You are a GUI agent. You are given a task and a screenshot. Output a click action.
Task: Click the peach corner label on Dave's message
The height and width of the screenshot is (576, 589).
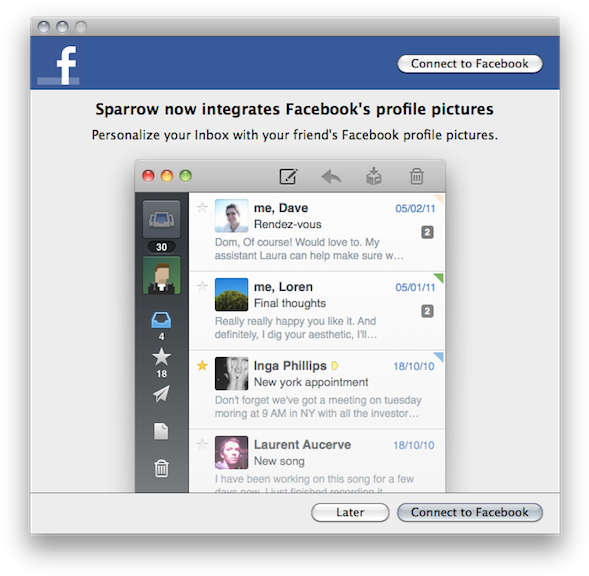[439, 199]
